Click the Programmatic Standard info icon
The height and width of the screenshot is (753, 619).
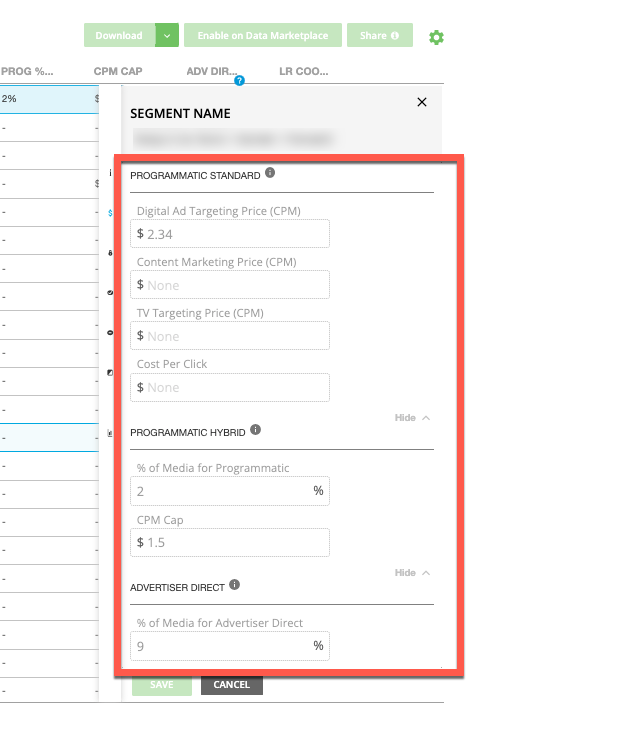[x=270, y=173]
